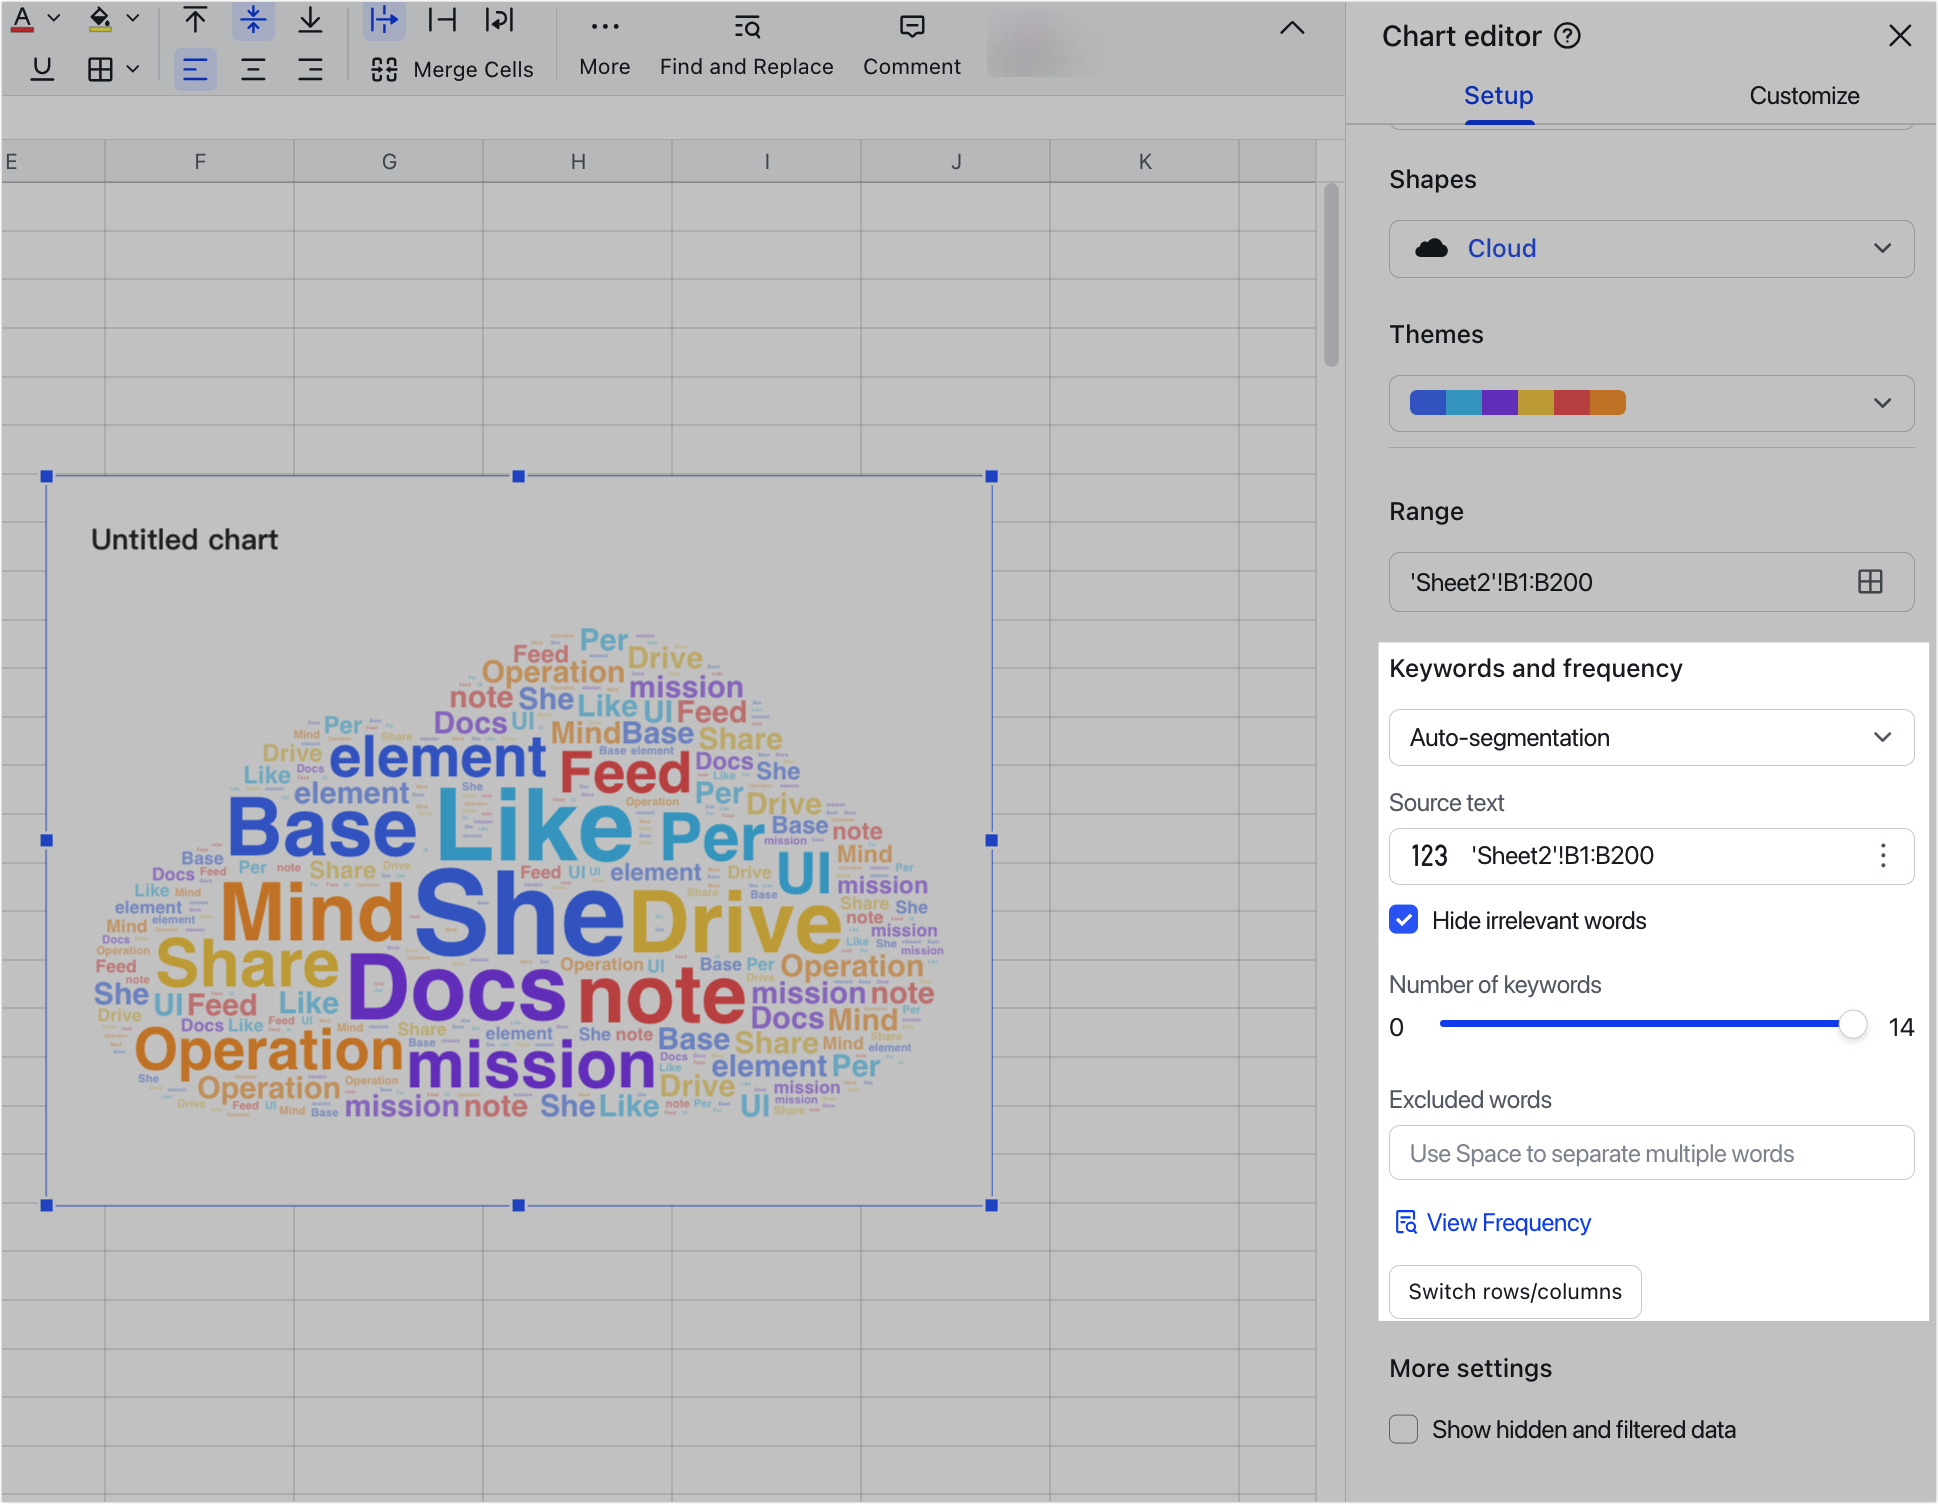Set vertical alignment to bottom
The height and width of the screenshot is (1504, 1938).
click(x=311, y=19)
